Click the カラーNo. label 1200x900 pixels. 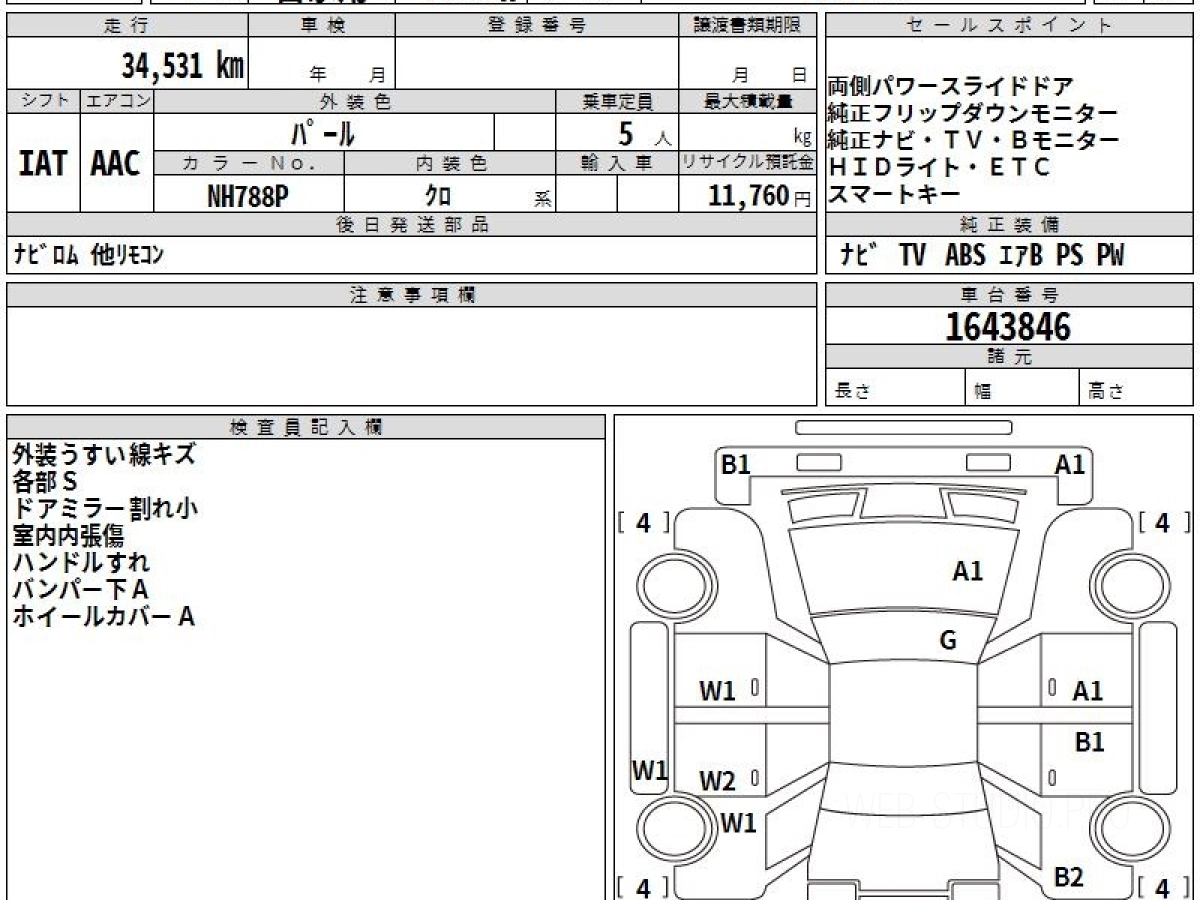click(249, 163)
